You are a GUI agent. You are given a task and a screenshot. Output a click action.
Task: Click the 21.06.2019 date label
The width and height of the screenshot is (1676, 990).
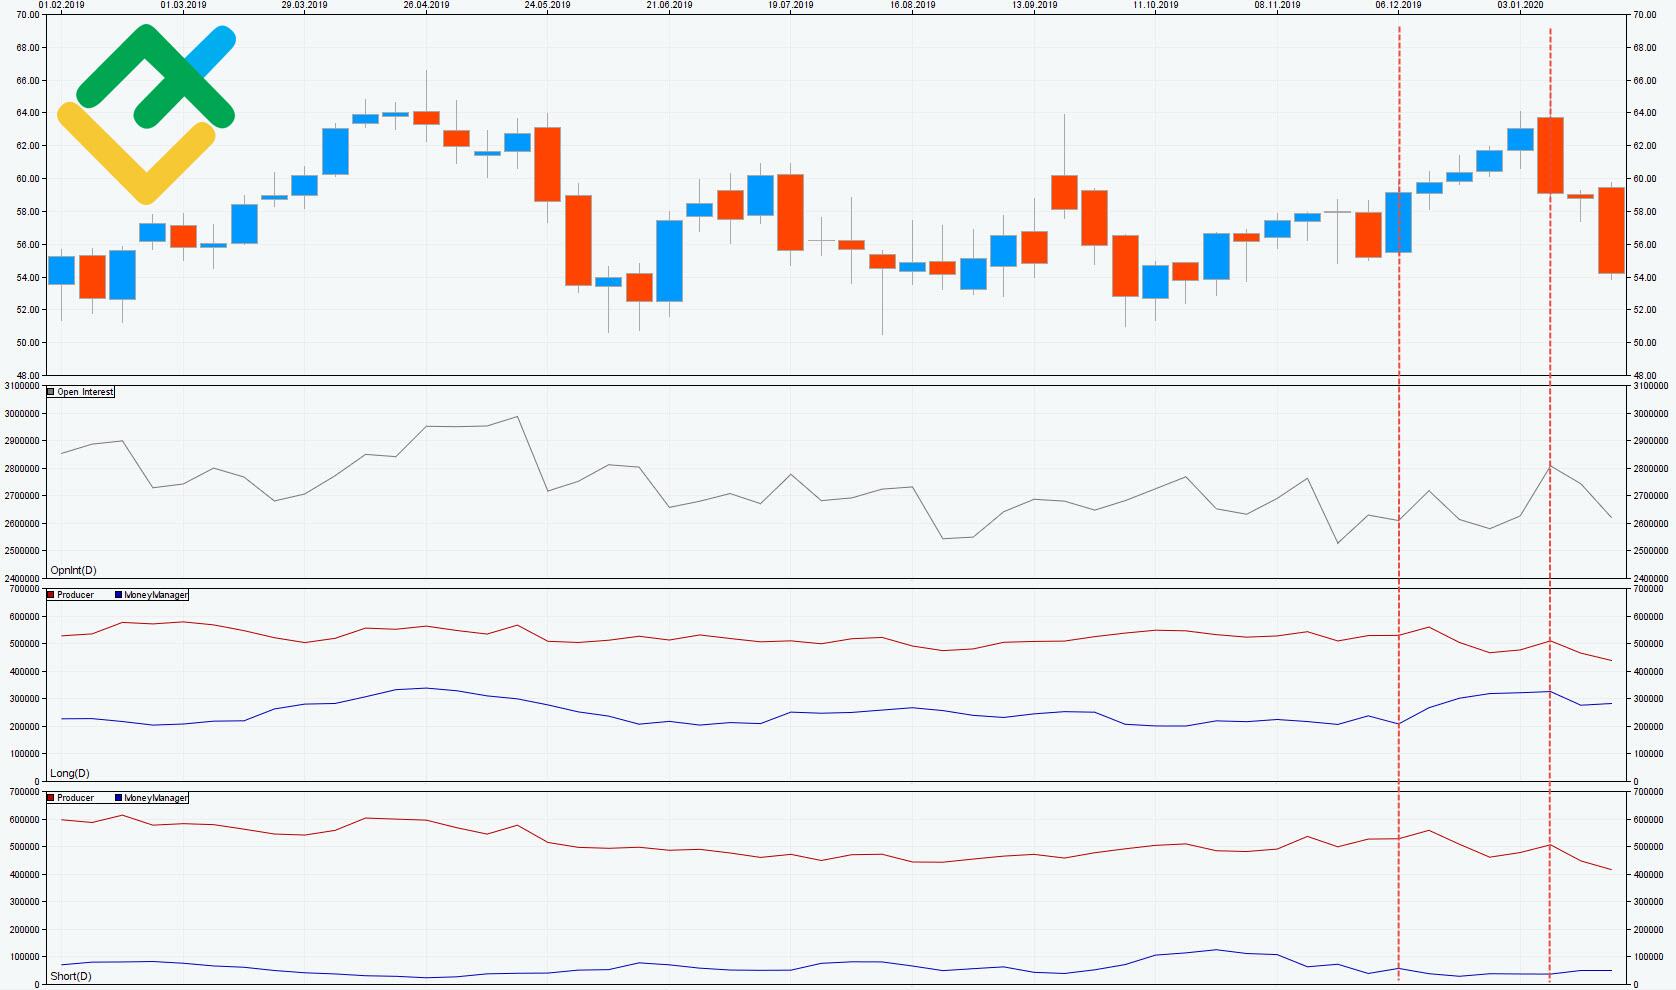pyautogui.click(x=669, y=5)
